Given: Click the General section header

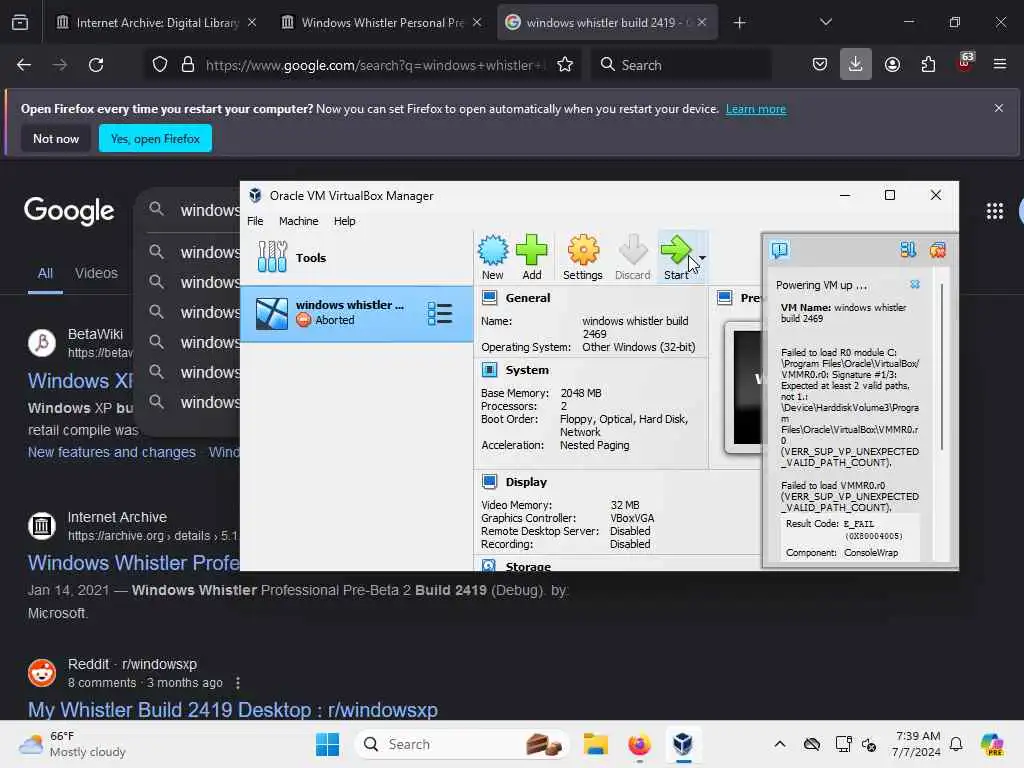Looking at the screenshot, I should [x=528, y=298].
